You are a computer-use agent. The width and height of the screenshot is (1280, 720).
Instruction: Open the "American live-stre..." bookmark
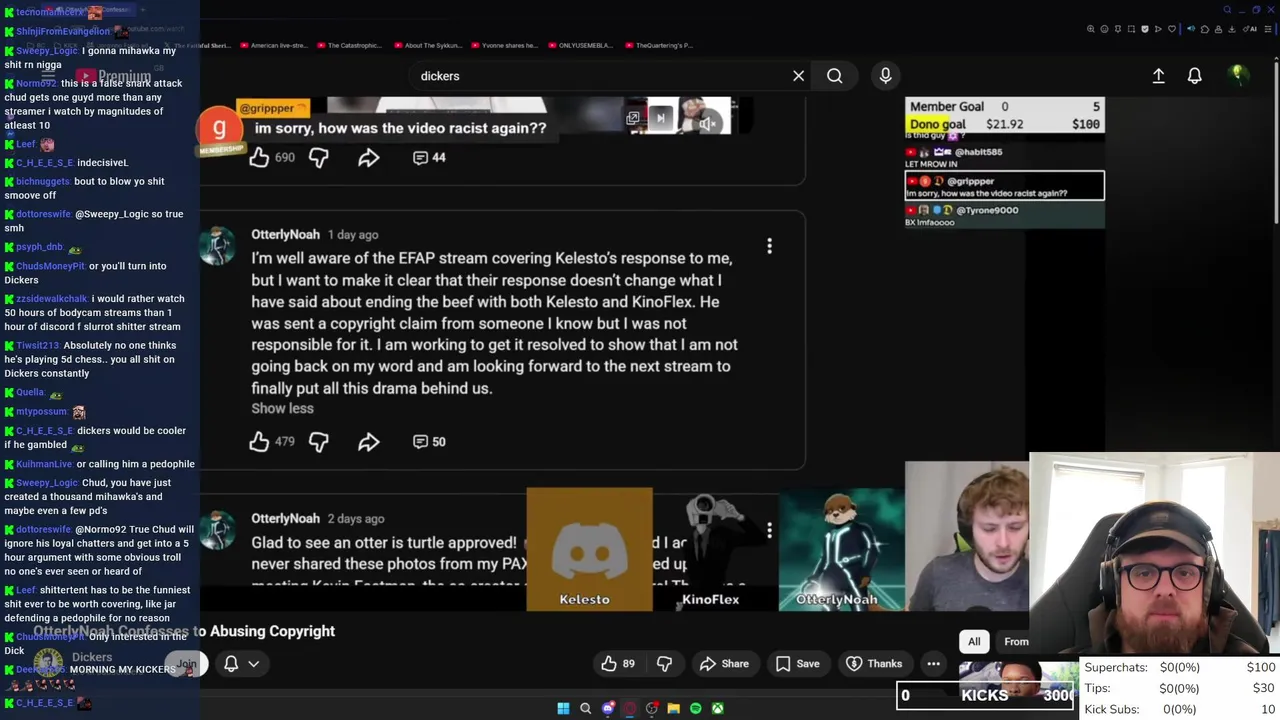point(272,45)
